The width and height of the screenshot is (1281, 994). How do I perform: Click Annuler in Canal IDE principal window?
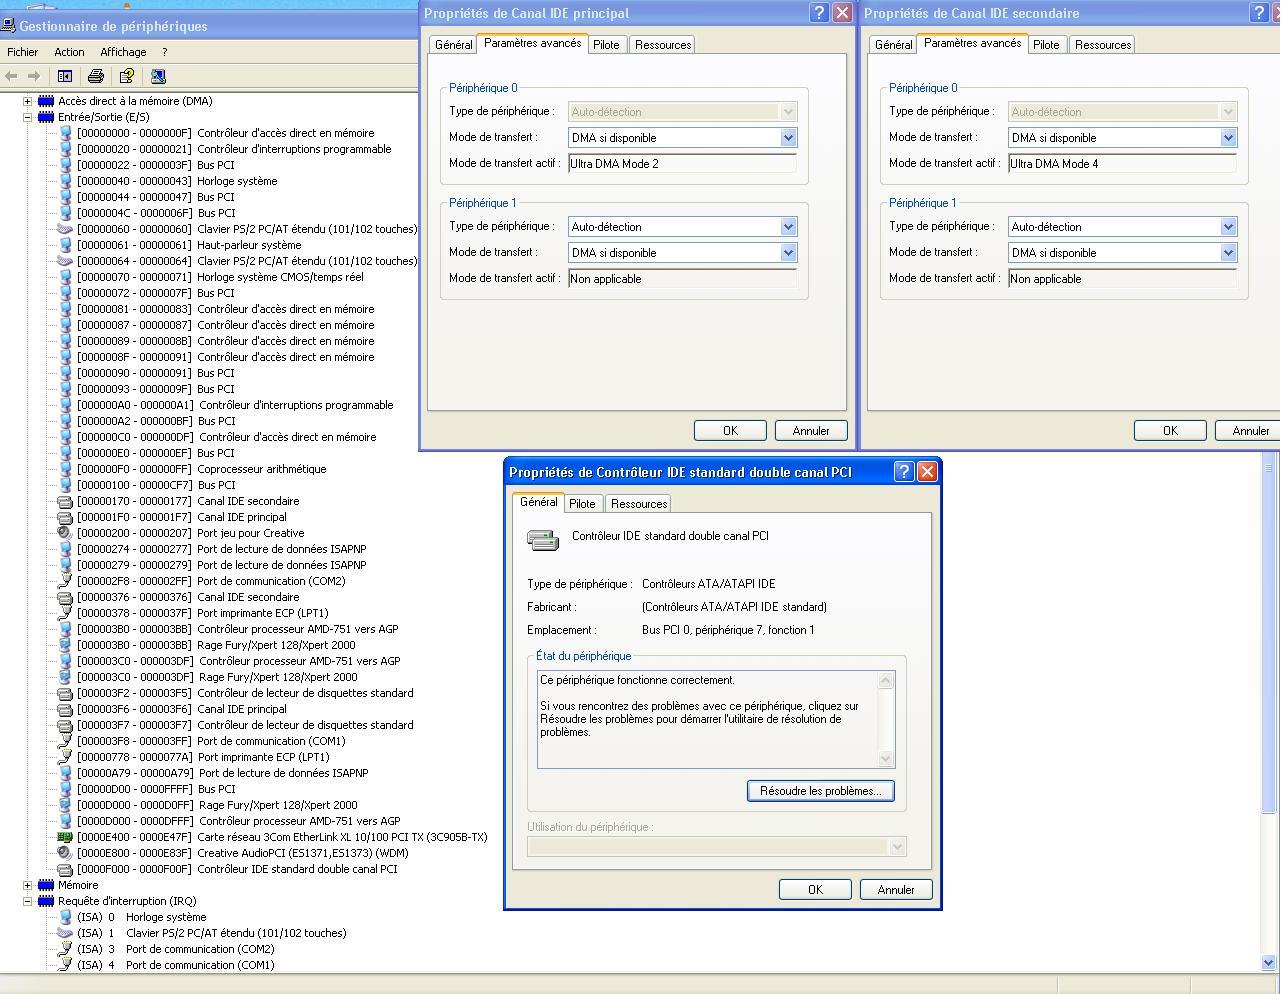811,431
